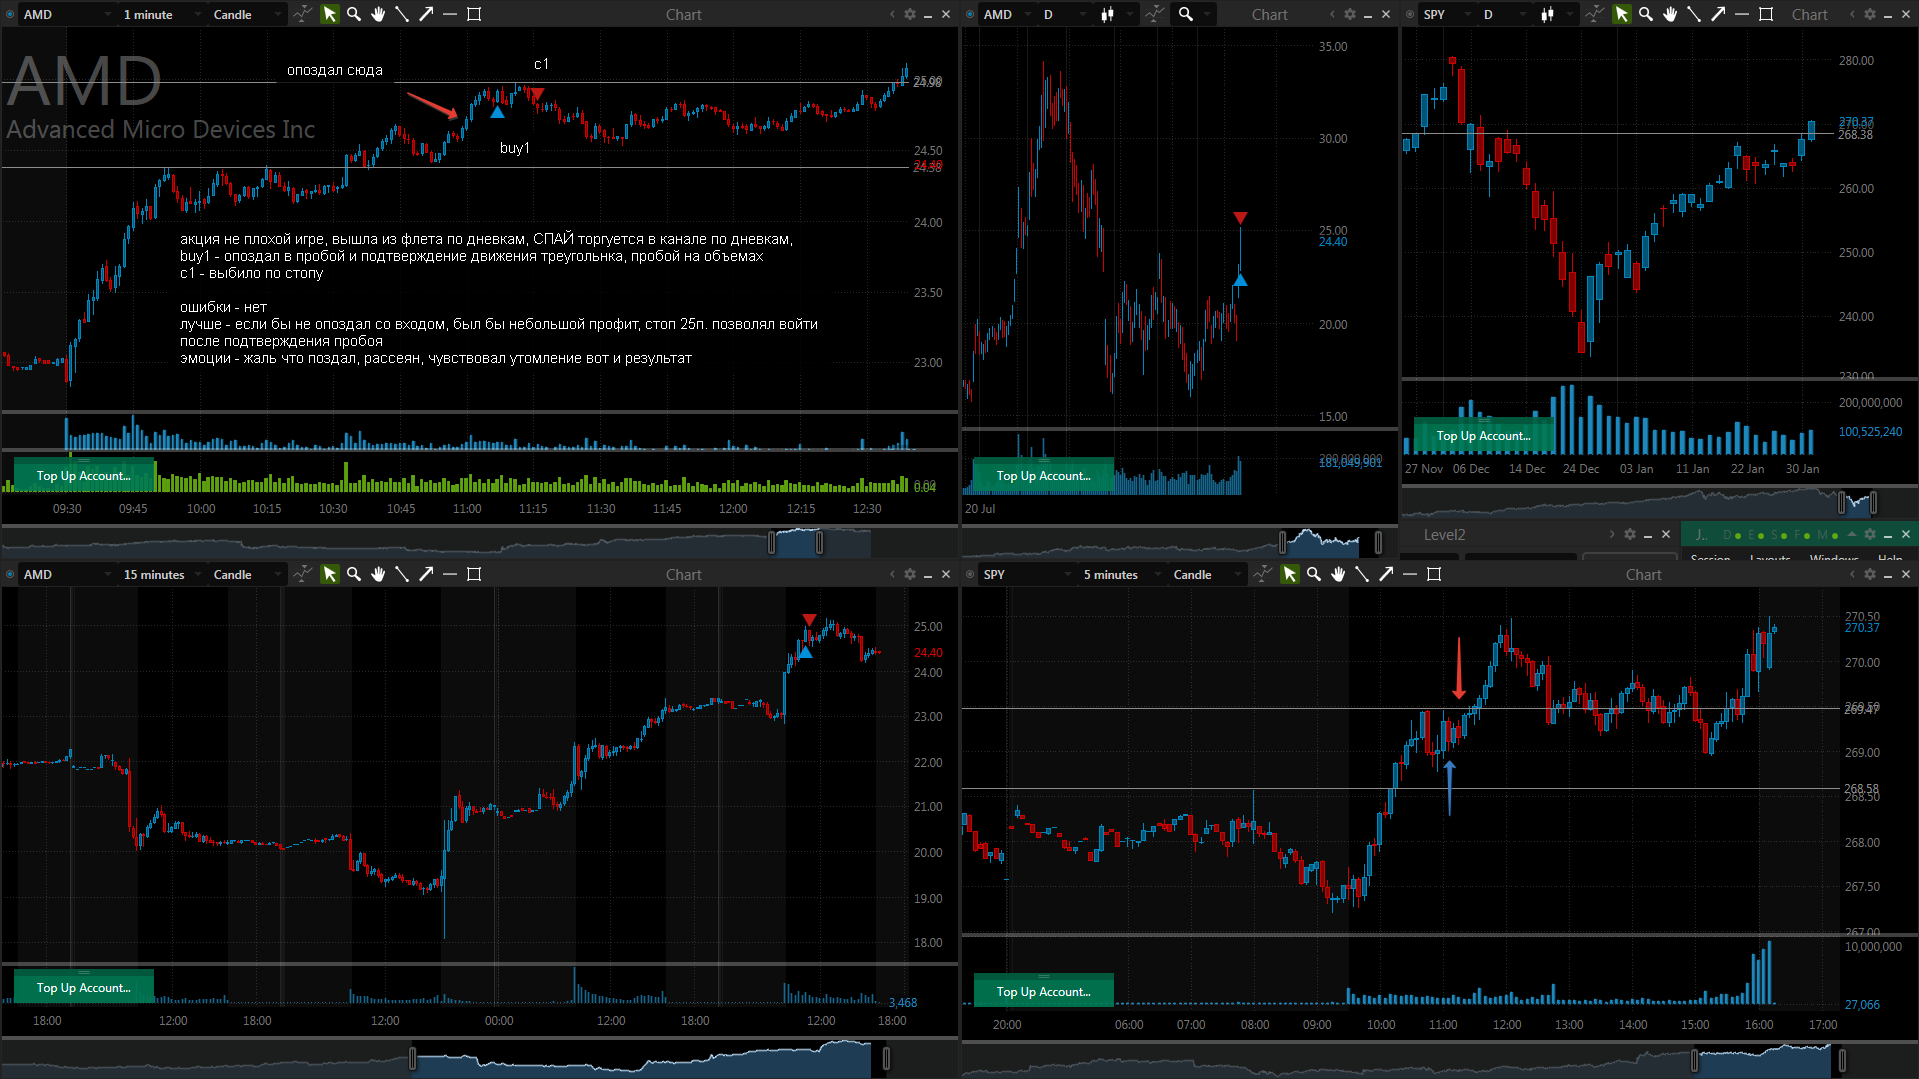Click Top Up Account in AMD 15 minutes chart
Viewport: 1919px width, 1079px height.
pyautogui.click(x=84, y=988)
